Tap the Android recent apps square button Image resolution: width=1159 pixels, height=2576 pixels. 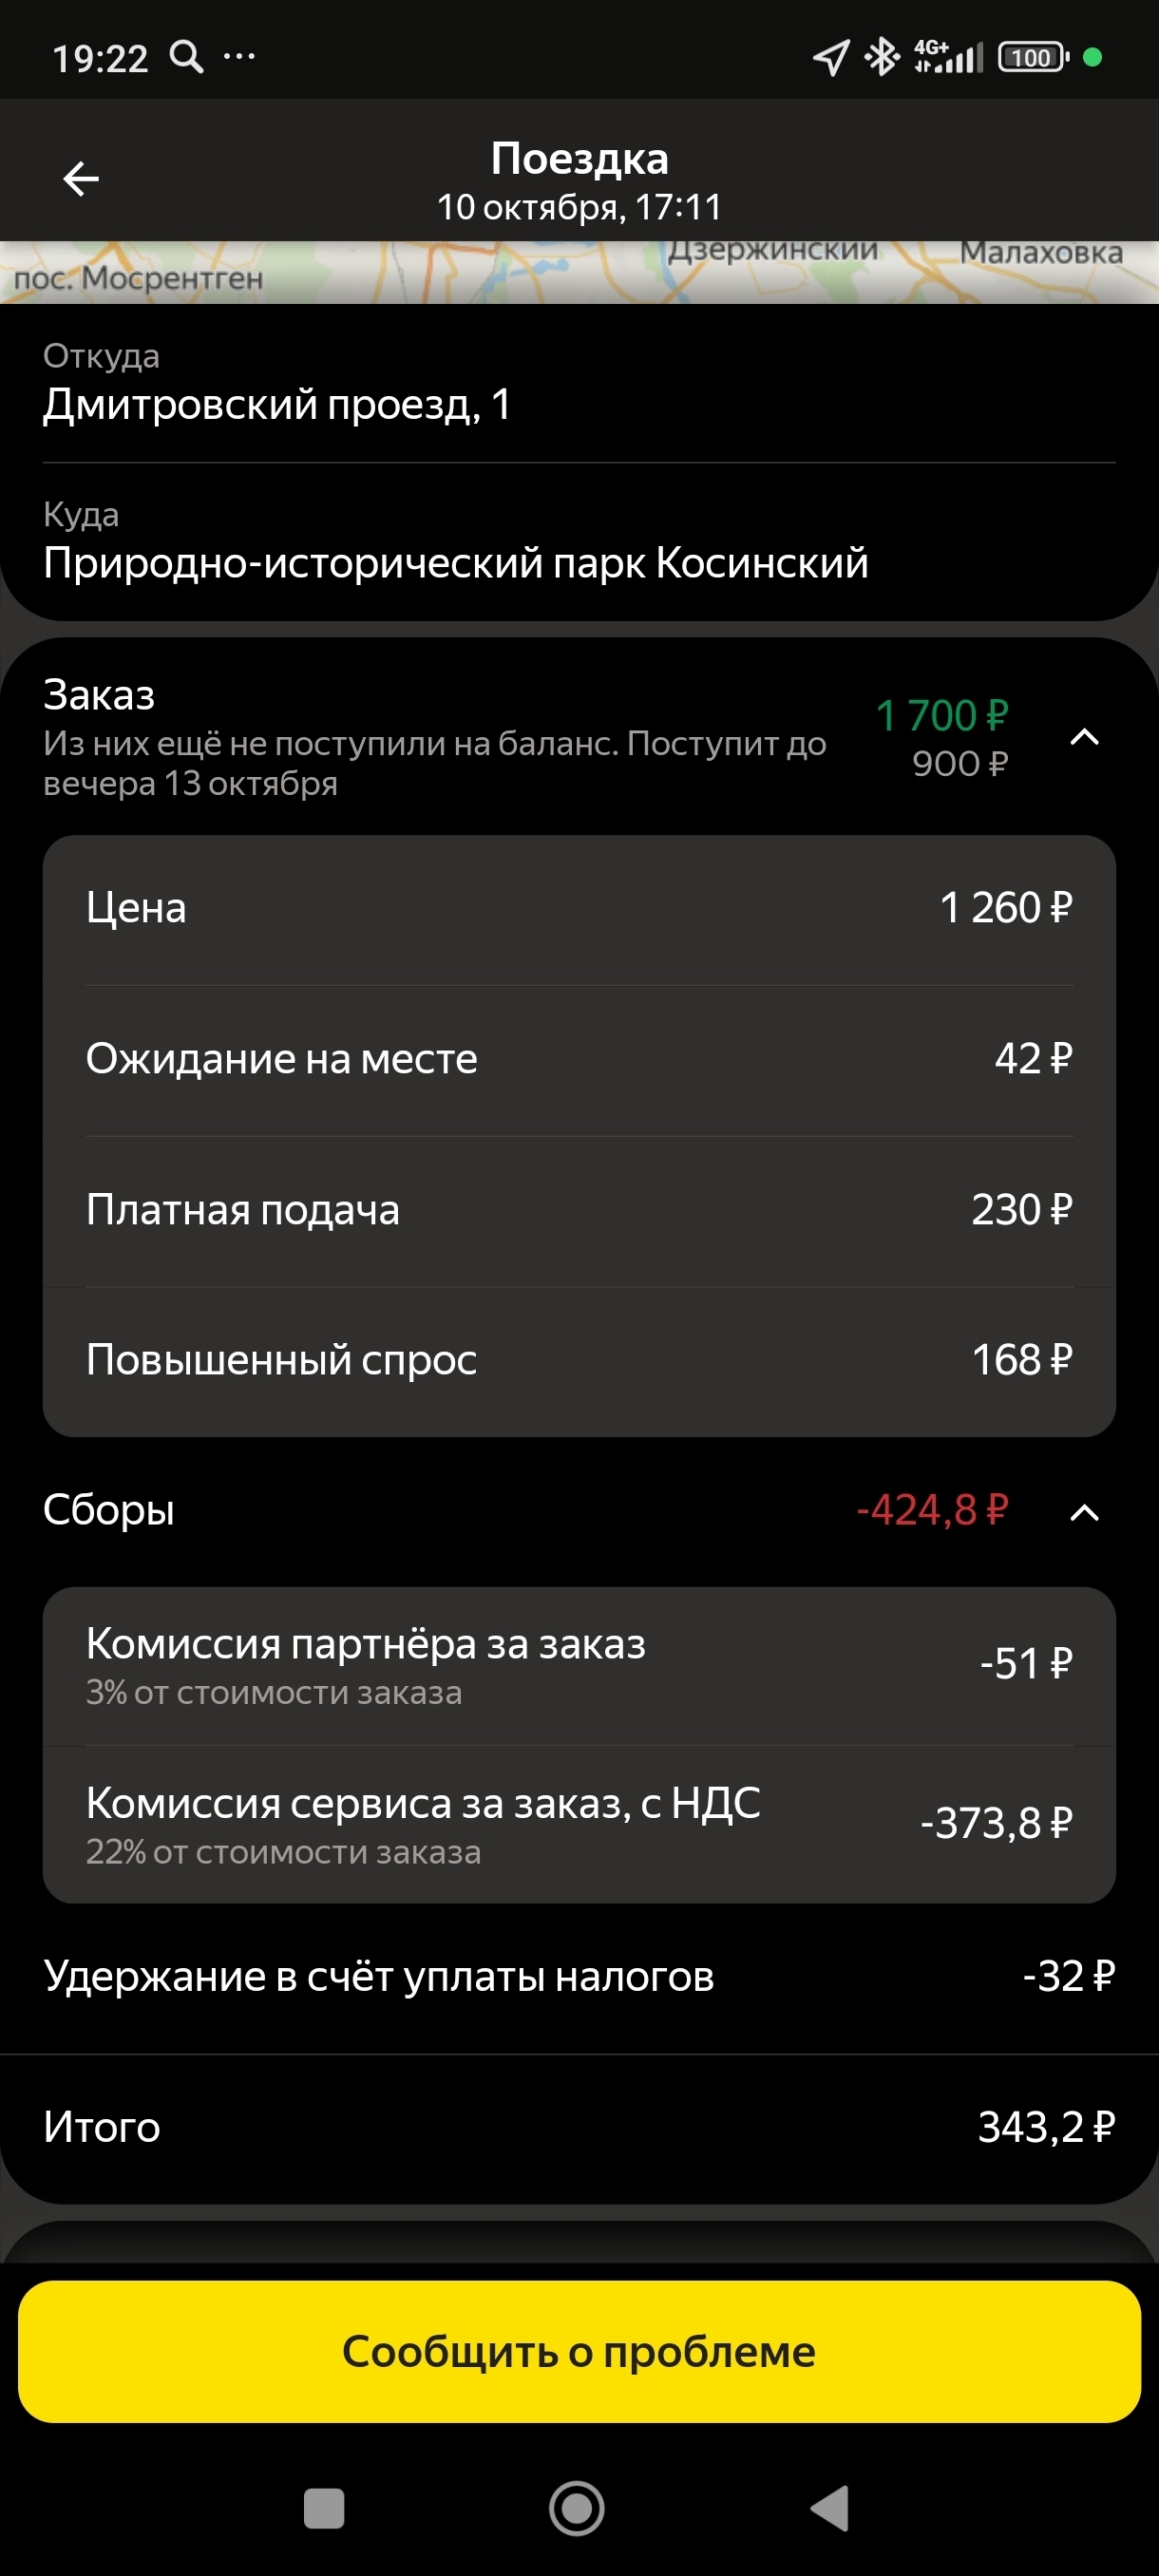click(324, 2507)
